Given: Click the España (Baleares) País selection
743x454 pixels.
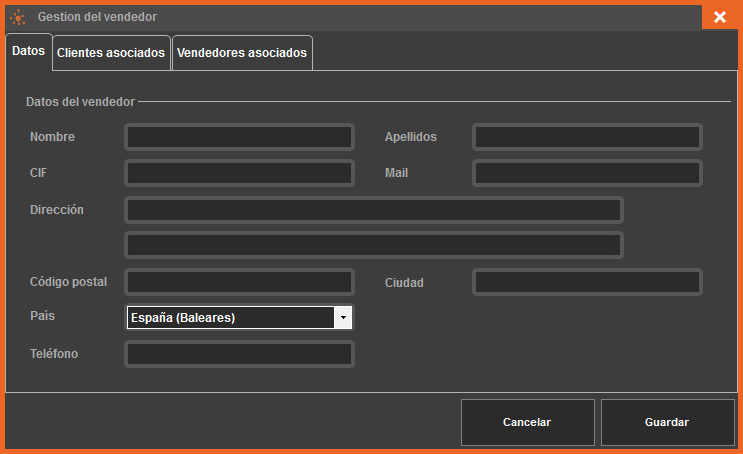Looking at the screenshot, I should (x=230, y=318).
